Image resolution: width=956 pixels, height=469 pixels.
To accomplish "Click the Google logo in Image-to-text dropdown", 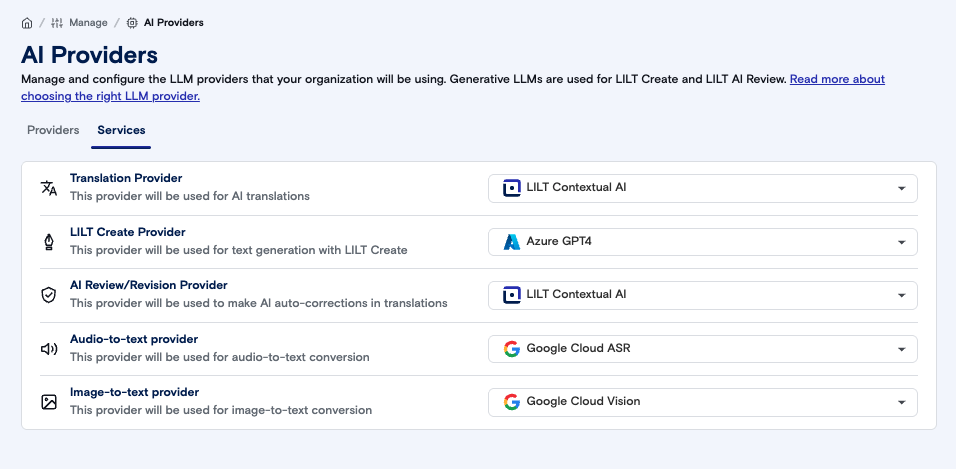I will click(x=512, y=402).
